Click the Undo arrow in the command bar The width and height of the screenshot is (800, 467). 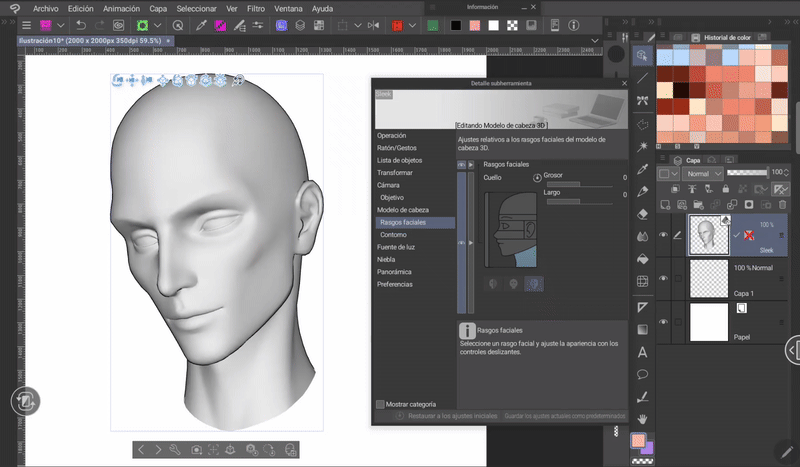(81, 24)
